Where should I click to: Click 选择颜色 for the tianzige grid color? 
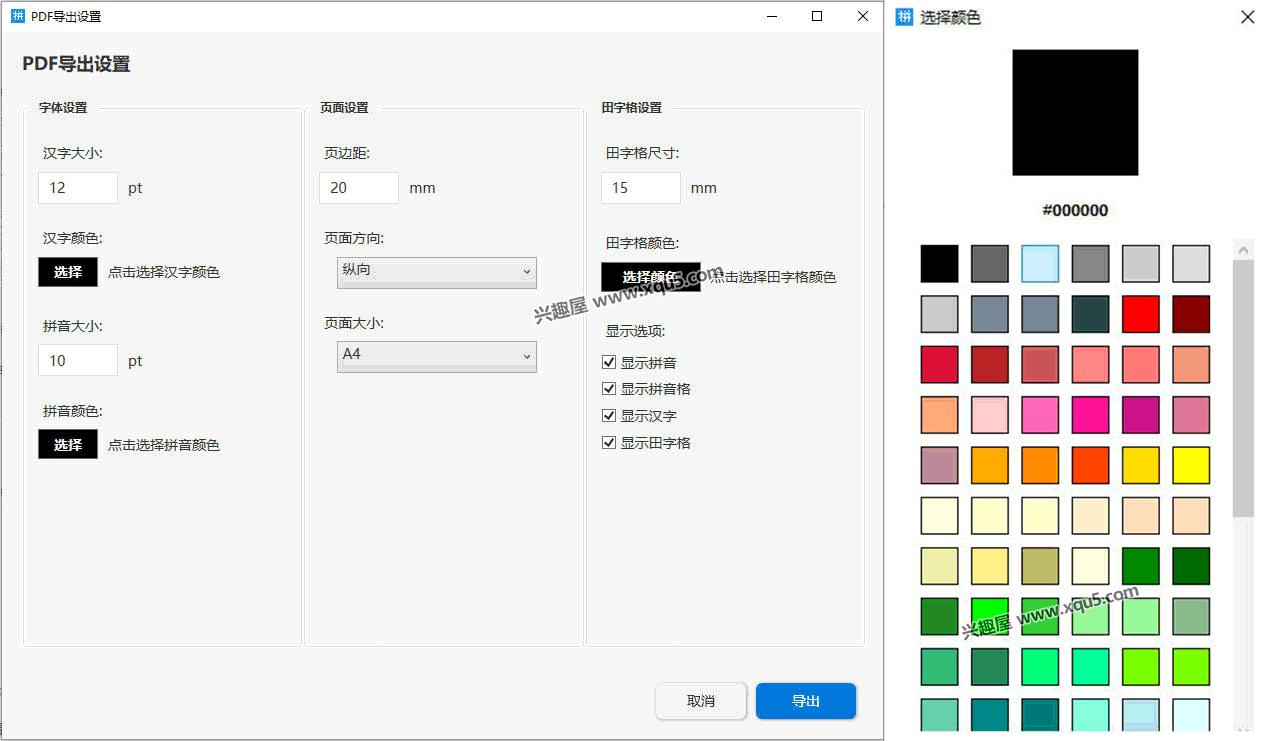coord(649,276)
